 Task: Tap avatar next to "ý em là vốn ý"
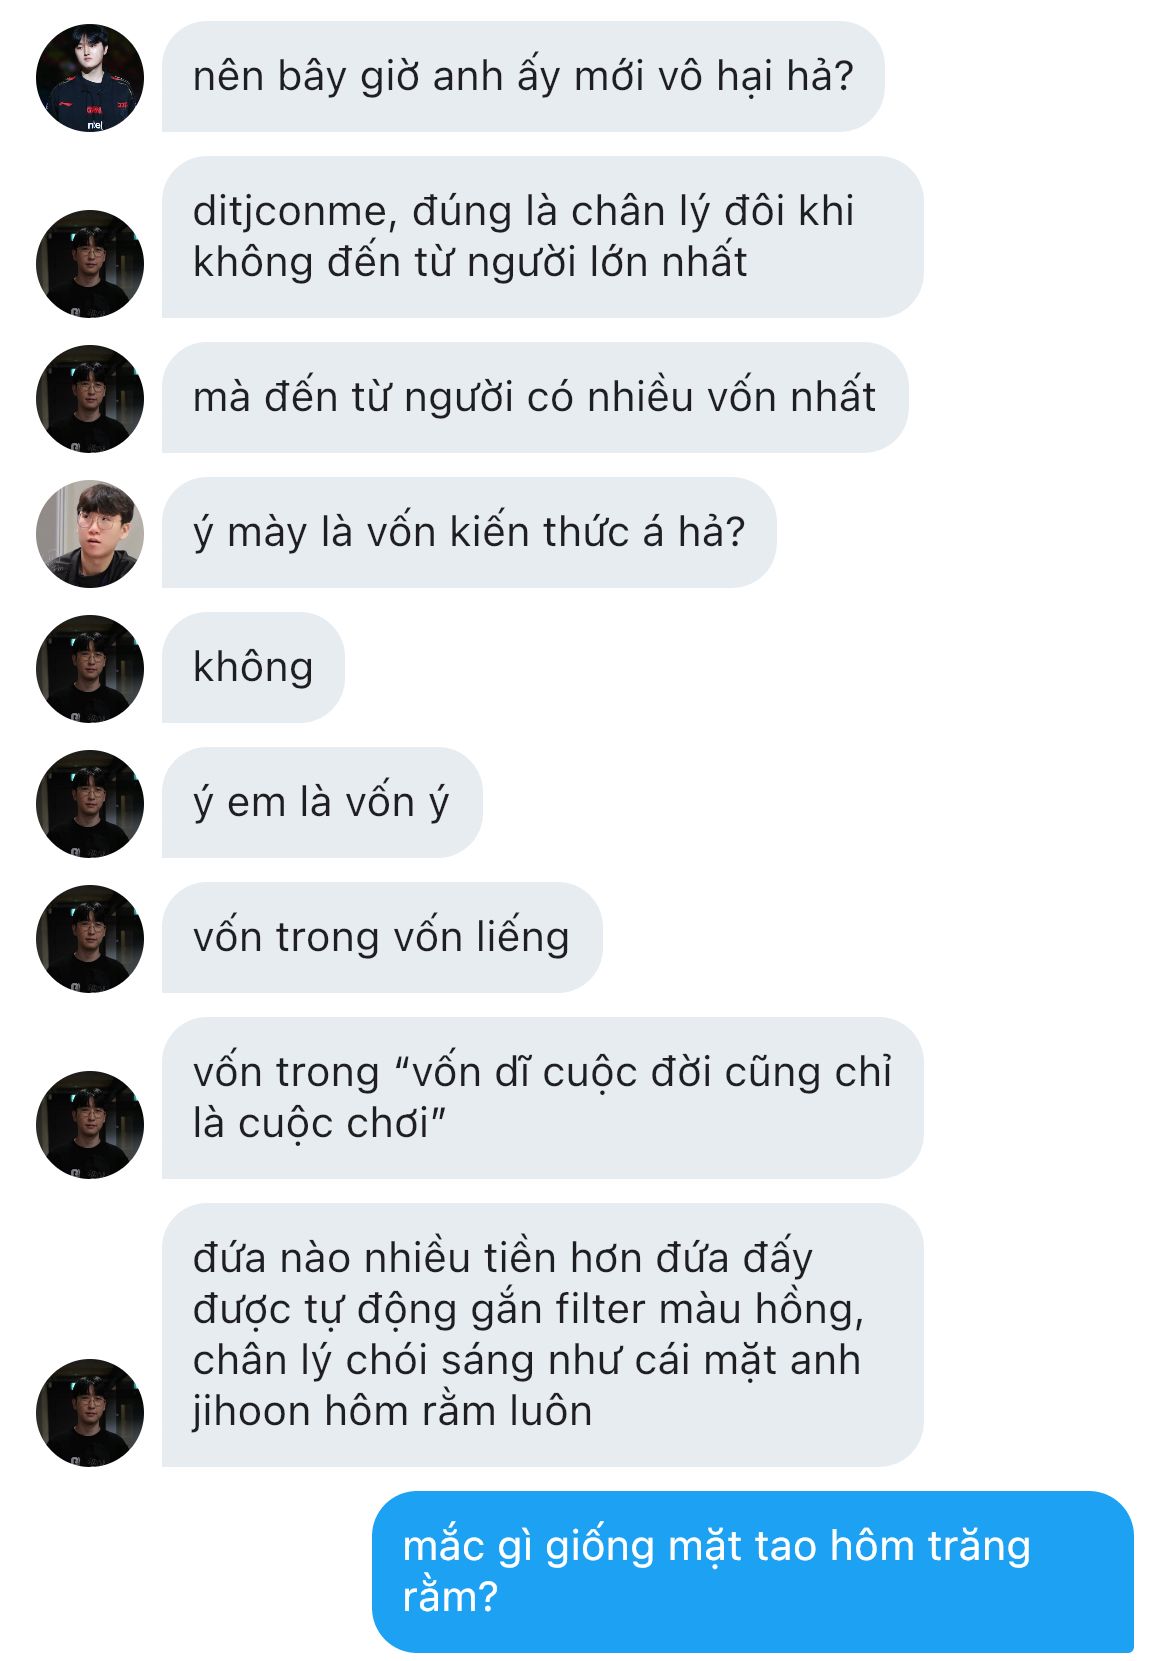click(x=90, y=804)
